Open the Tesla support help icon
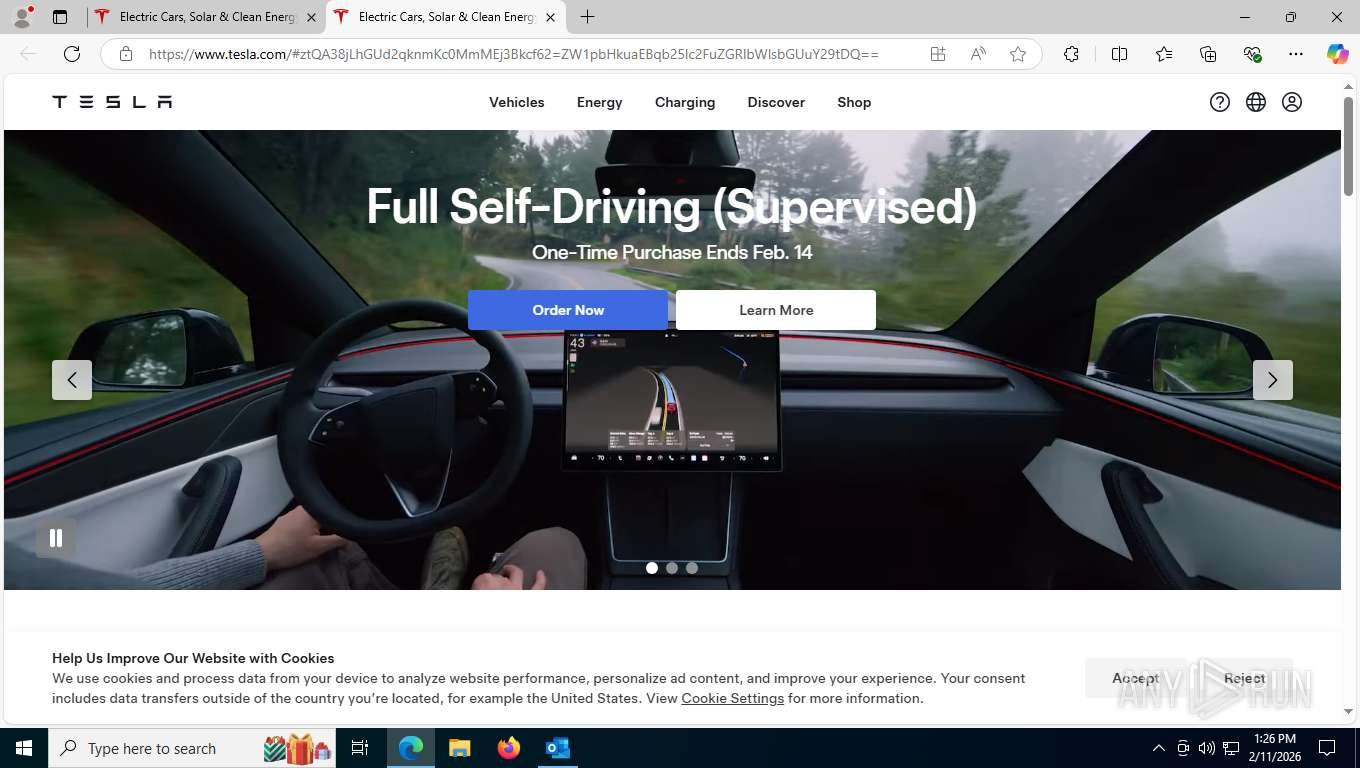The height and width of the screenshot is (768, 1360). point(1220,102)
